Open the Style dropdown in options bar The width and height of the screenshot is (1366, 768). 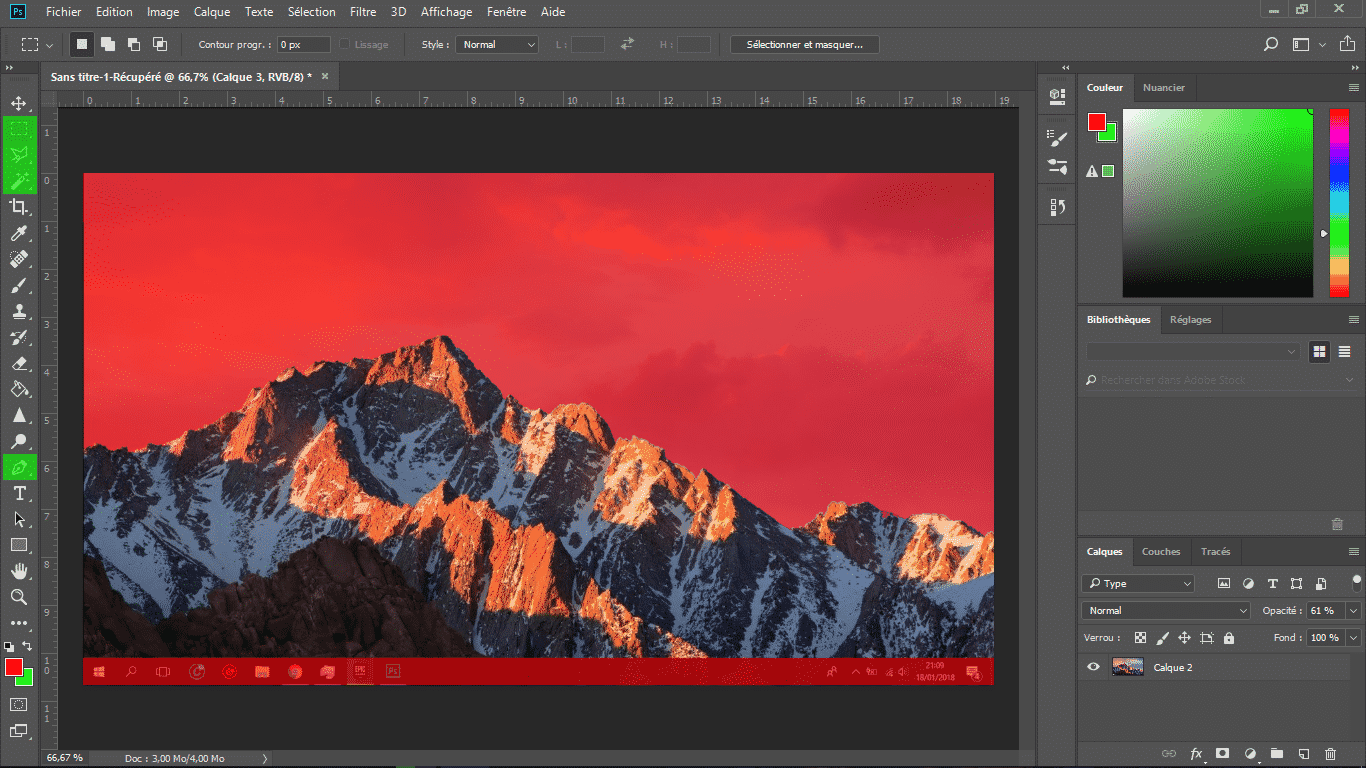coord(497,45)
